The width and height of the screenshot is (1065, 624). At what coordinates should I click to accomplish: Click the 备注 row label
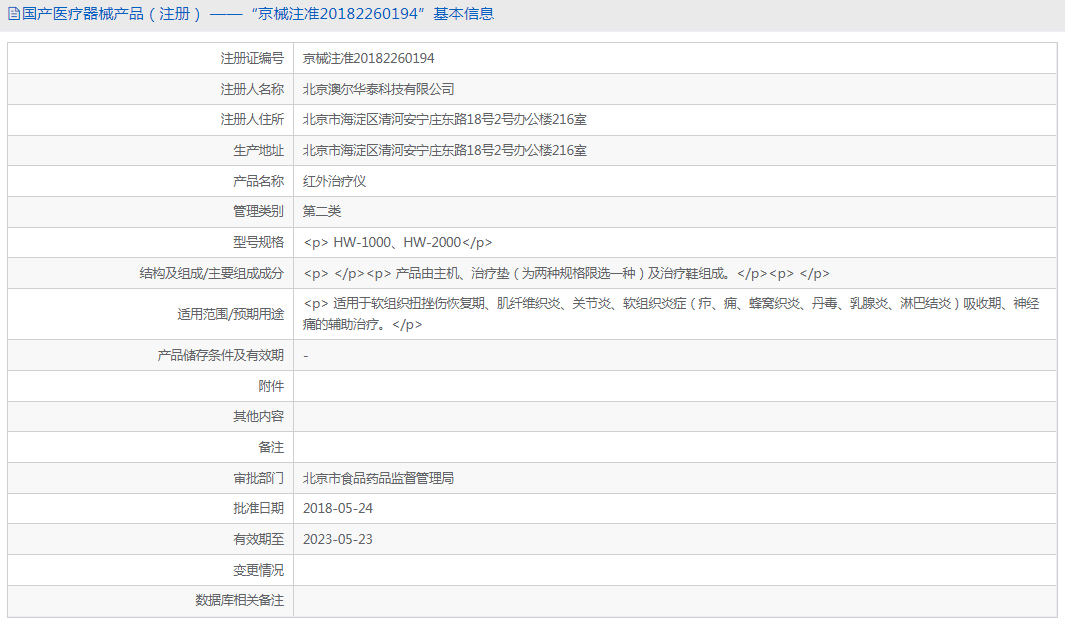pyautogui.click(x=271, y=447)
